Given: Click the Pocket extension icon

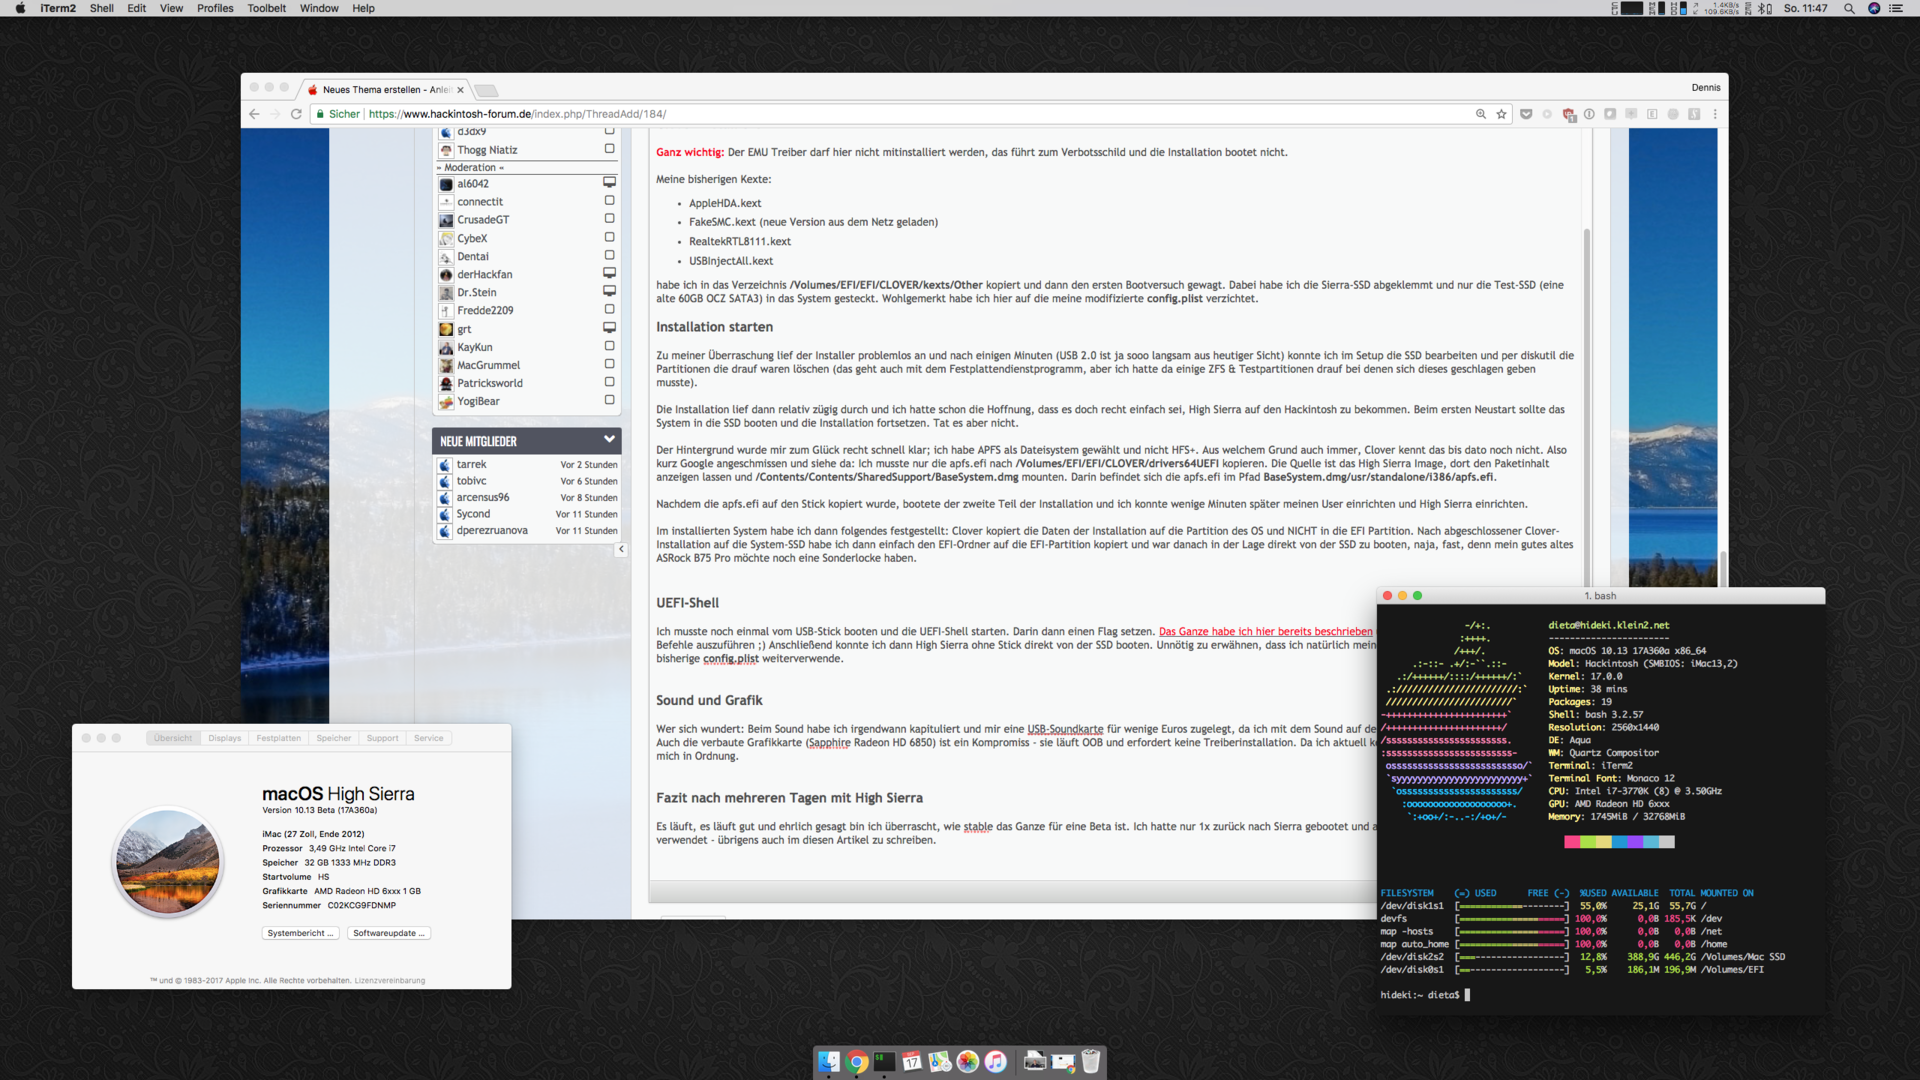Looking at the screenshot, I should coord(1526,114).
